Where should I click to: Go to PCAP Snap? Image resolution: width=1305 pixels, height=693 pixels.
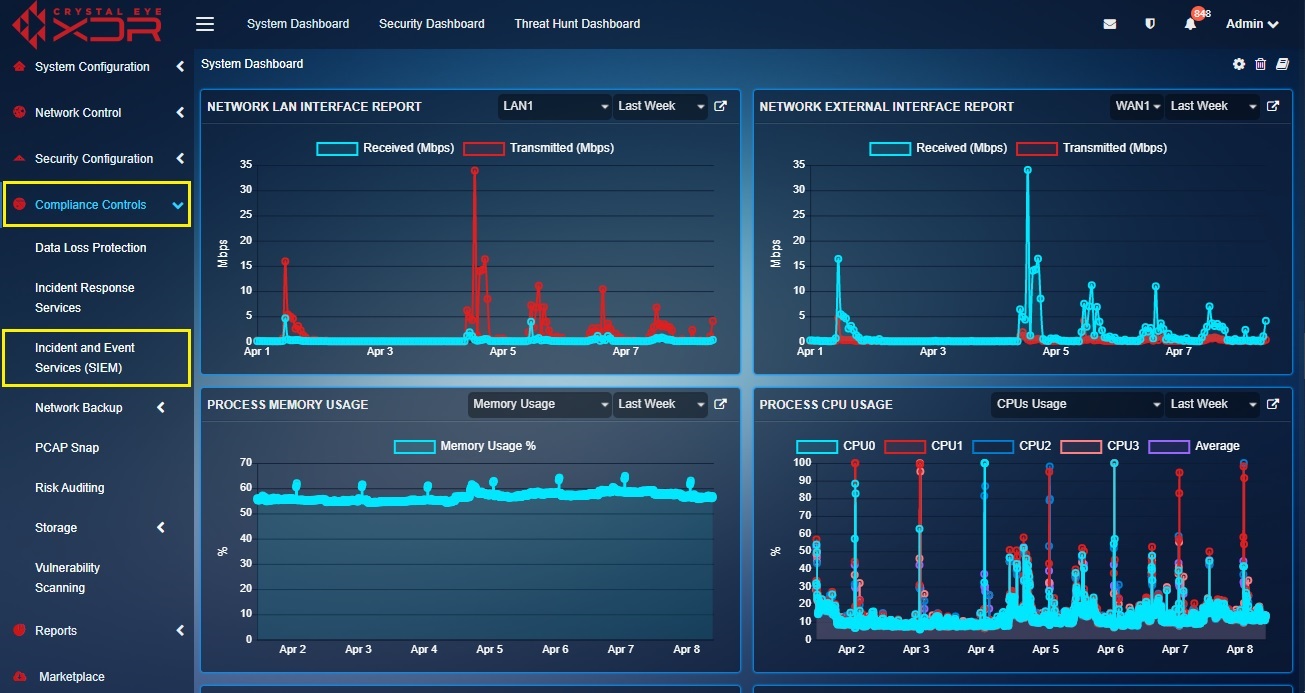click(67, 448)
